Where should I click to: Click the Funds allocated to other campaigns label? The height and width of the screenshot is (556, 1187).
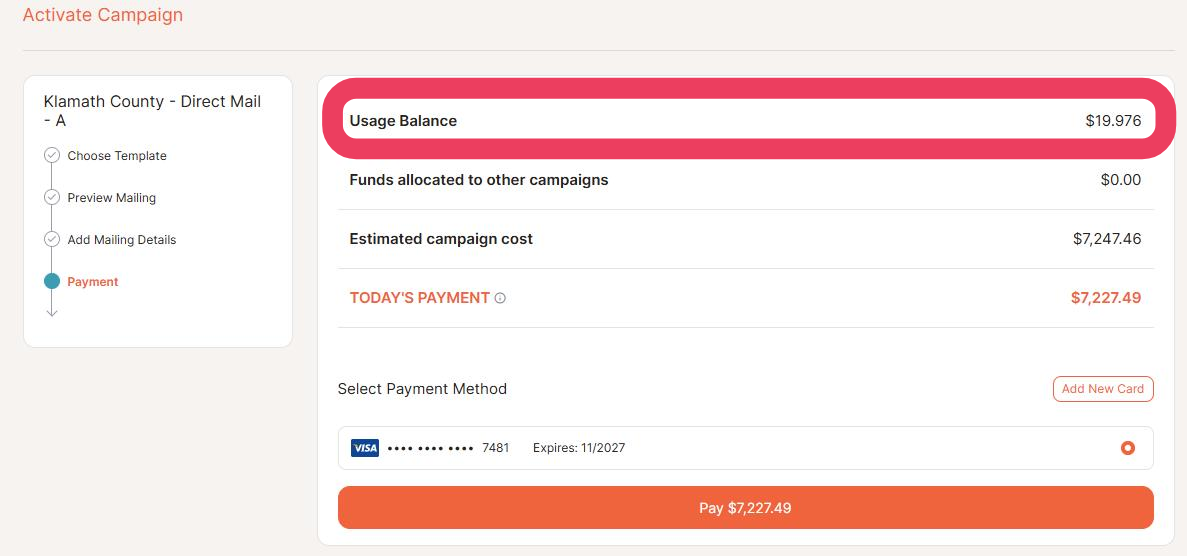point(478,180)
